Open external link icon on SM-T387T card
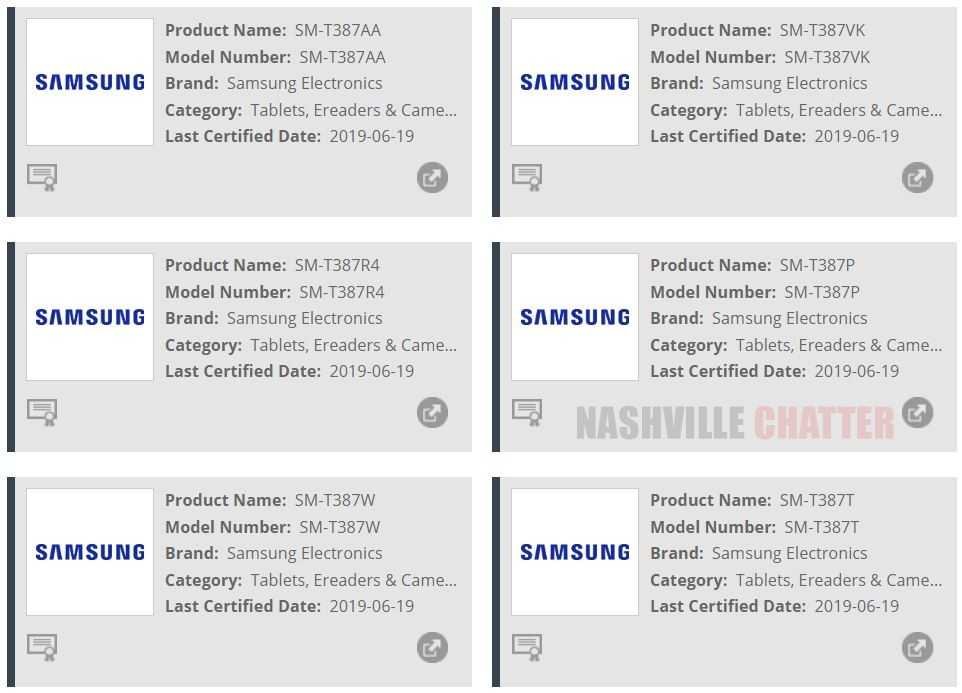The width and height of the screenshot is (962, 693). coord(917,648)
